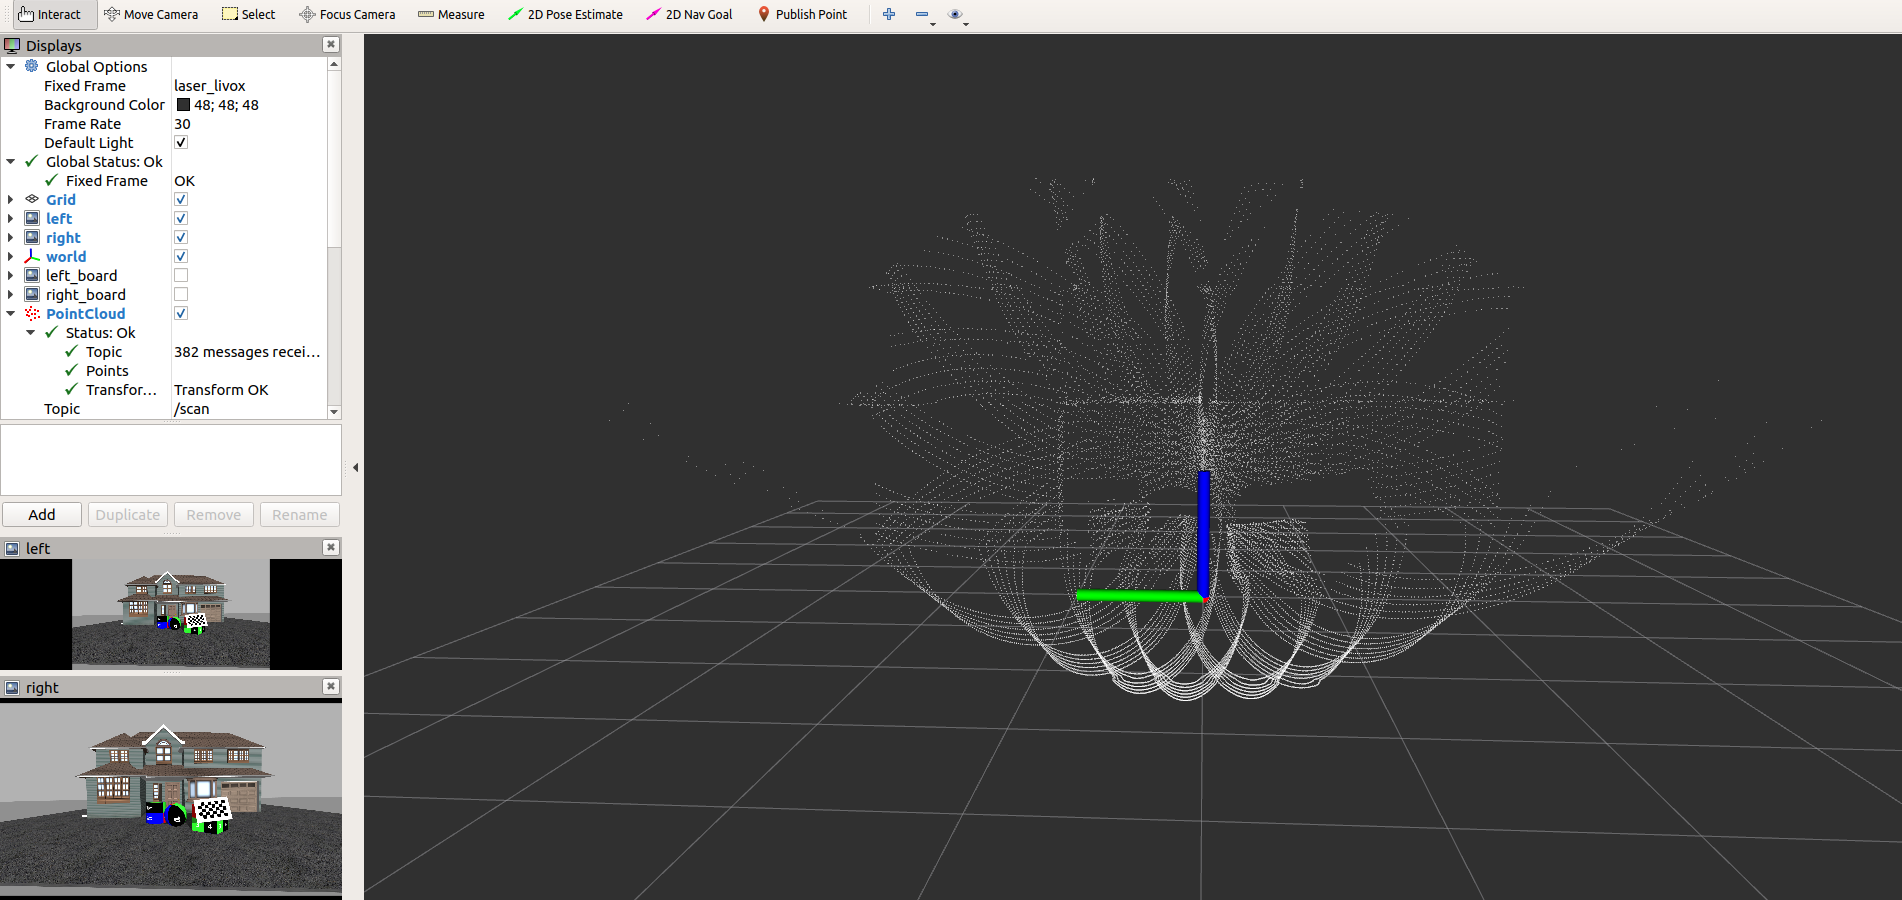Expand the Grid tree node

(11, 199)
